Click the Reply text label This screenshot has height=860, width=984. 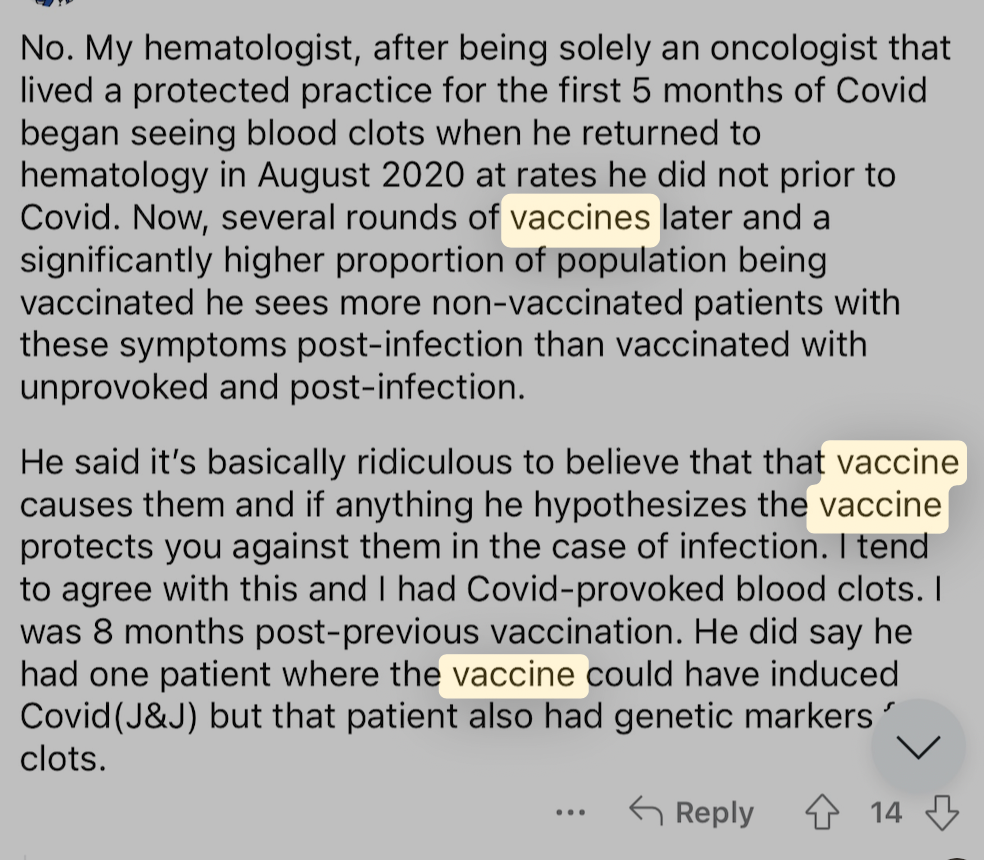[x=714, y=813]
